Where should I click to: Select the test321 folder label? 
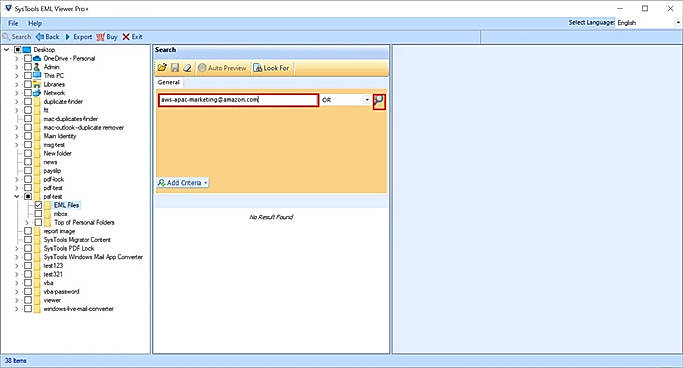[53, 274]
